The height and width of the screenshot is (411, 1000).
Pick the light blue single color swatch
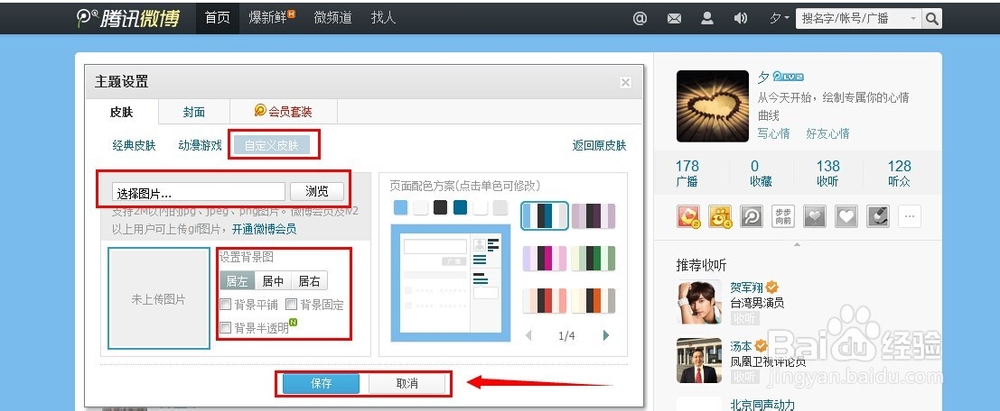coord(400,207)
